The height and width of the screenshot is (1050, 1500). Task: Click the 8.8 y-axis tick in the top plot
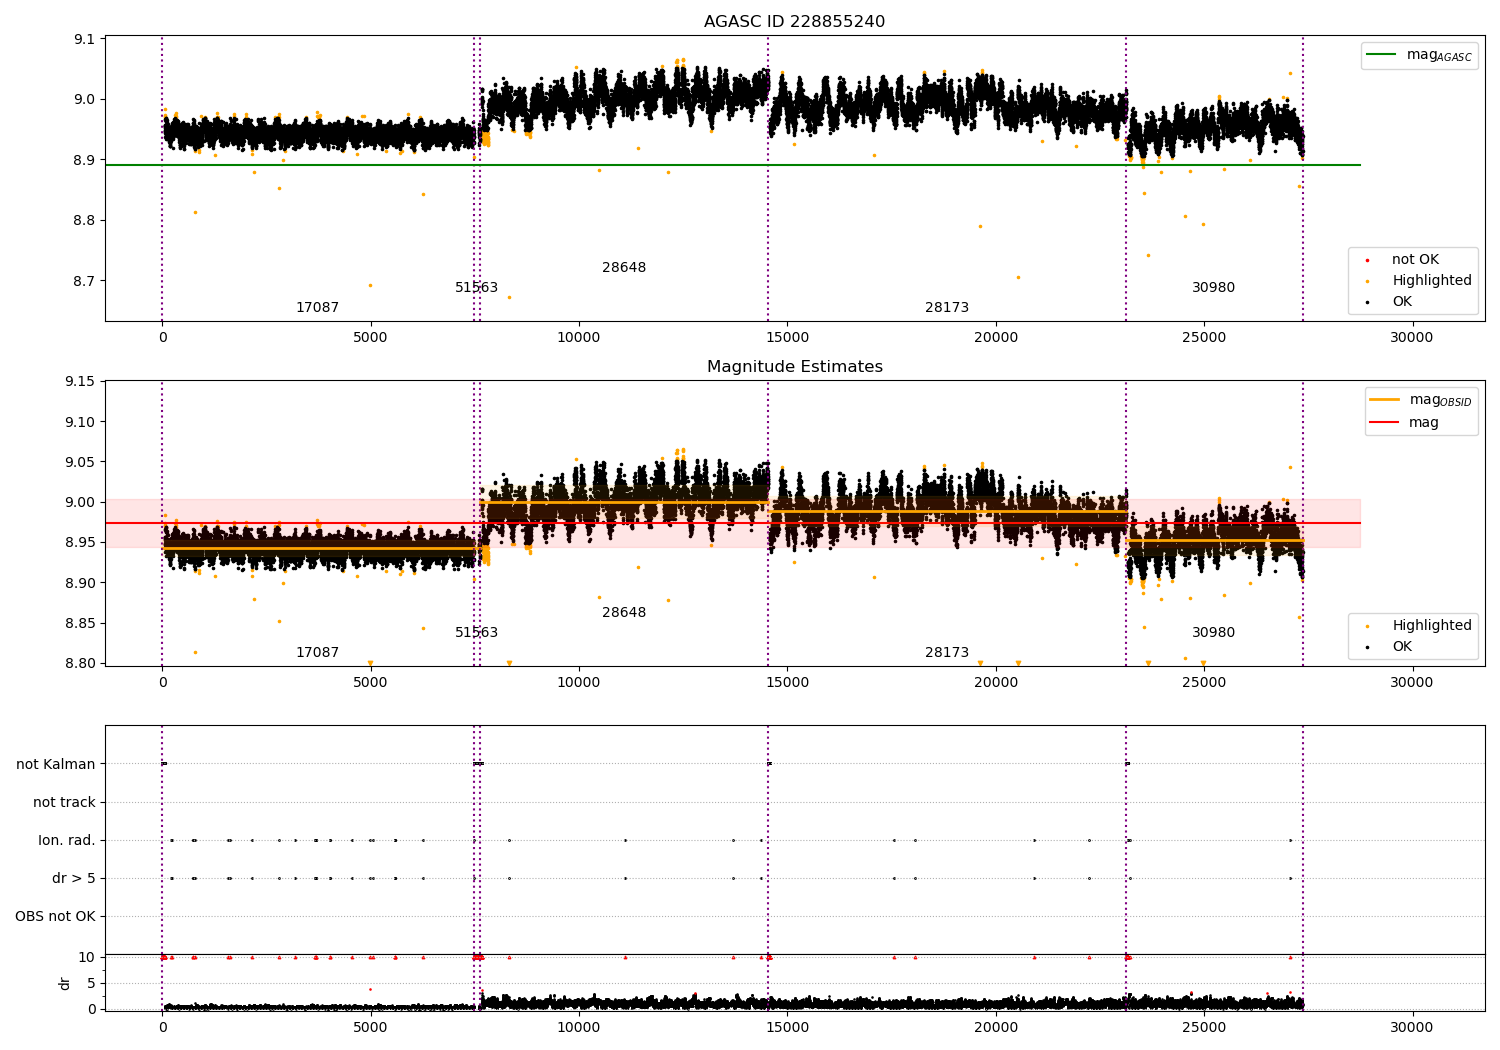pyautogui.click(x=84, y=221)
